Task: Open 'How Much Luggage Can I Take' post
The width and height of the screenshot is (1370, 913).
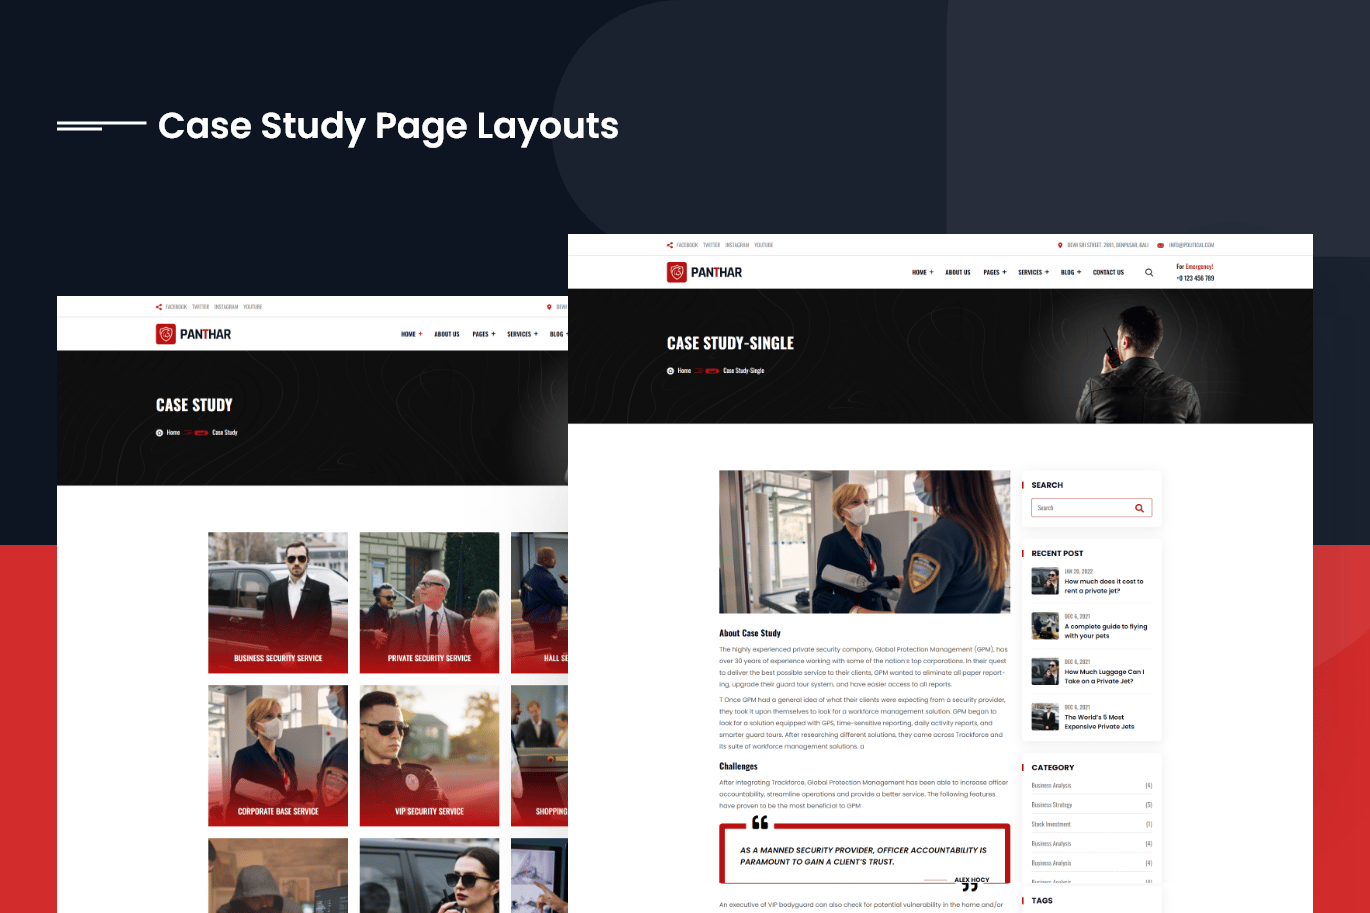Action: pos(1104,677)
